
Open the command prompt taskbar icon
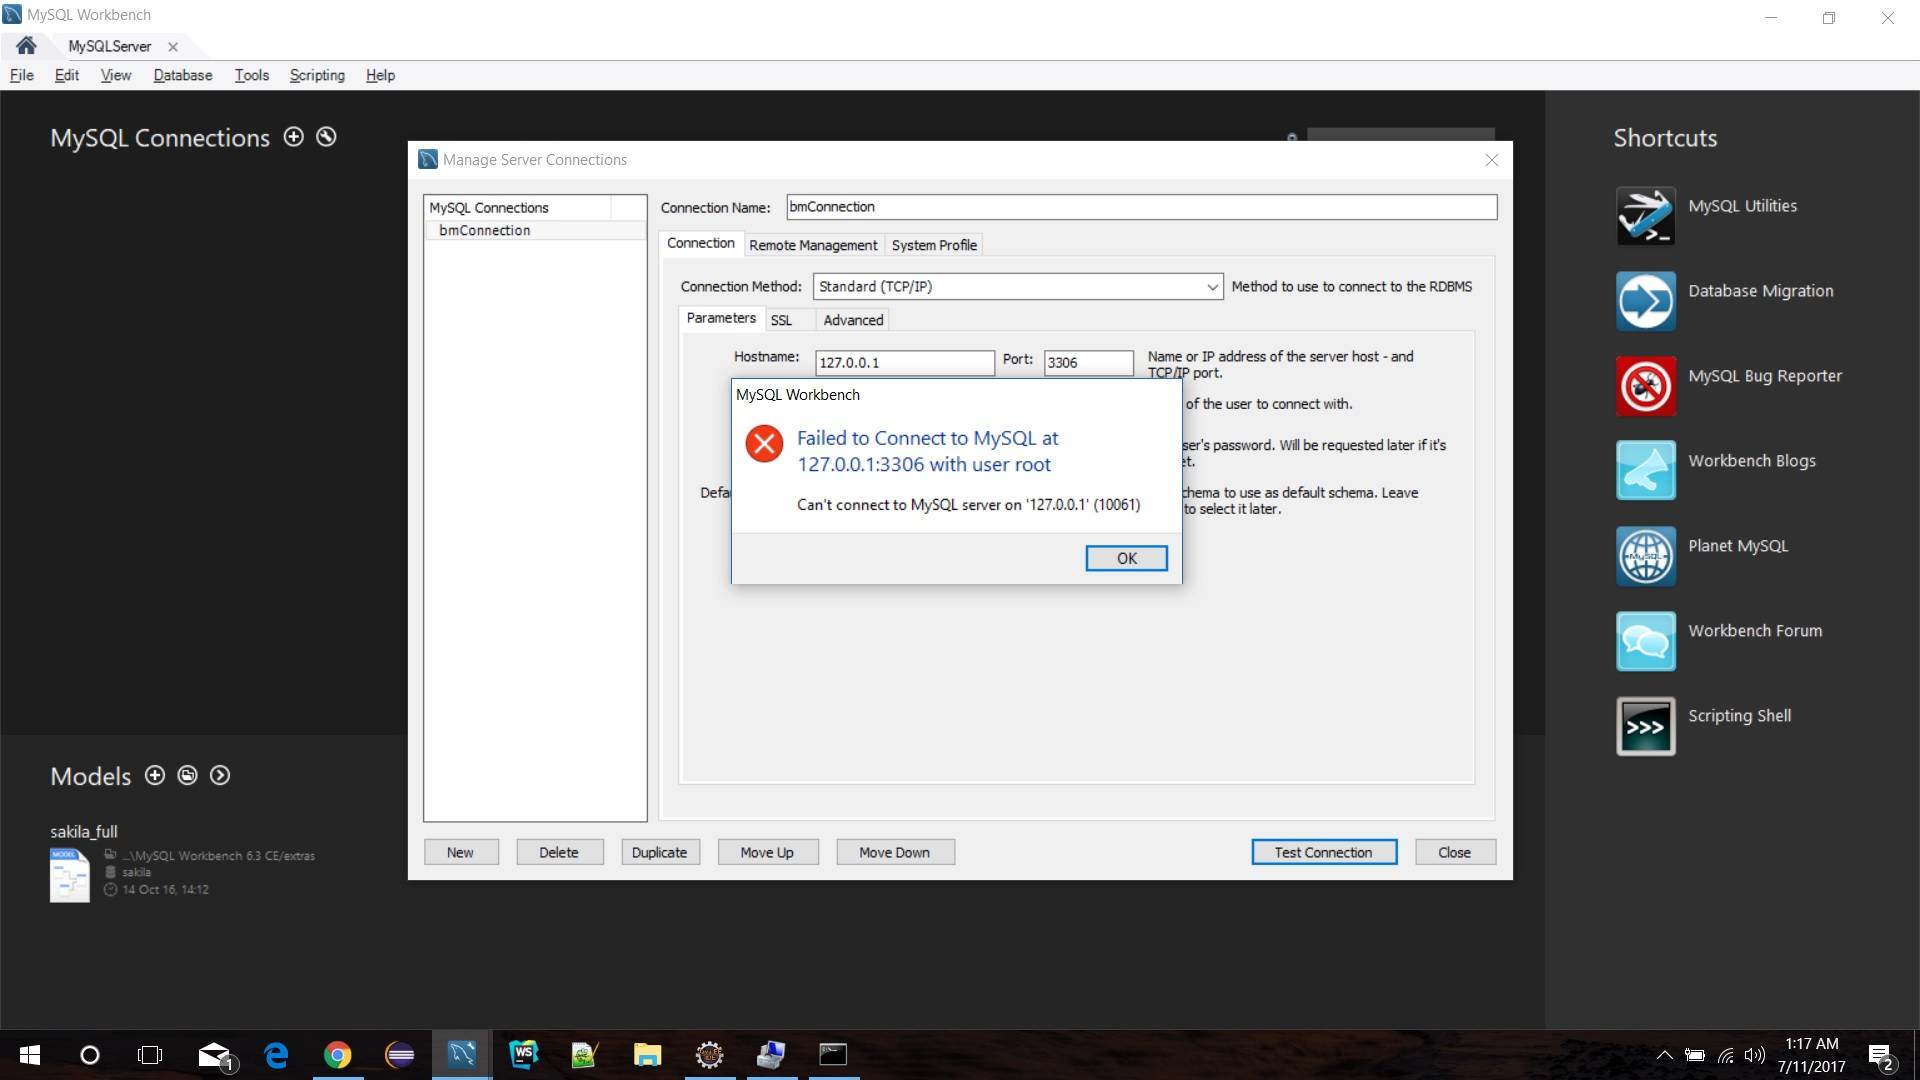[832, 1055]
